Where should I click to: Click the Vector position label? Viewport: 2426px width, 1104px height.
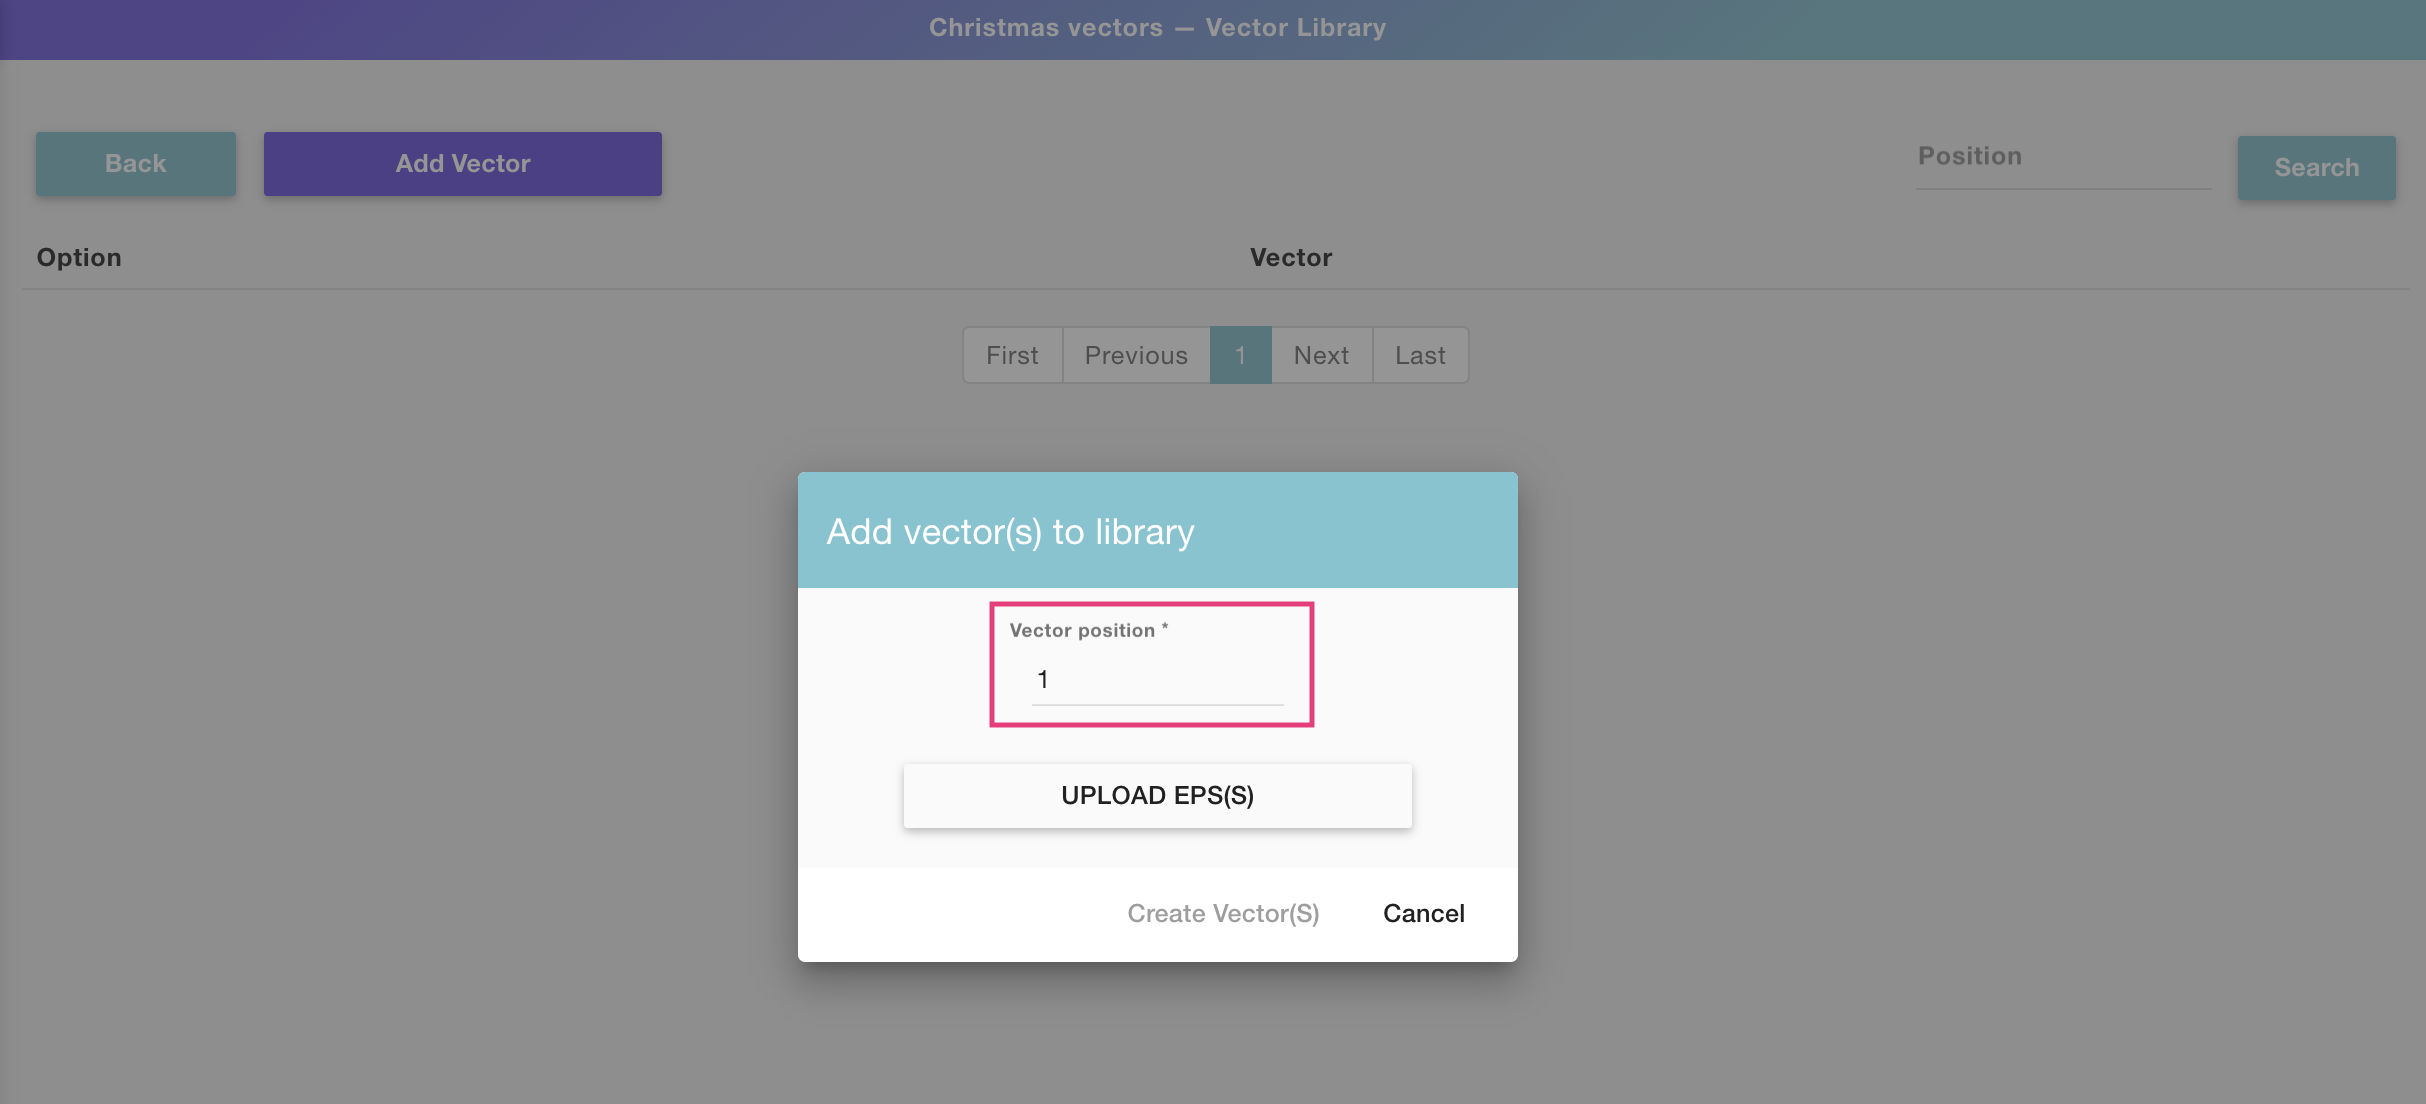pos(1082,631)
